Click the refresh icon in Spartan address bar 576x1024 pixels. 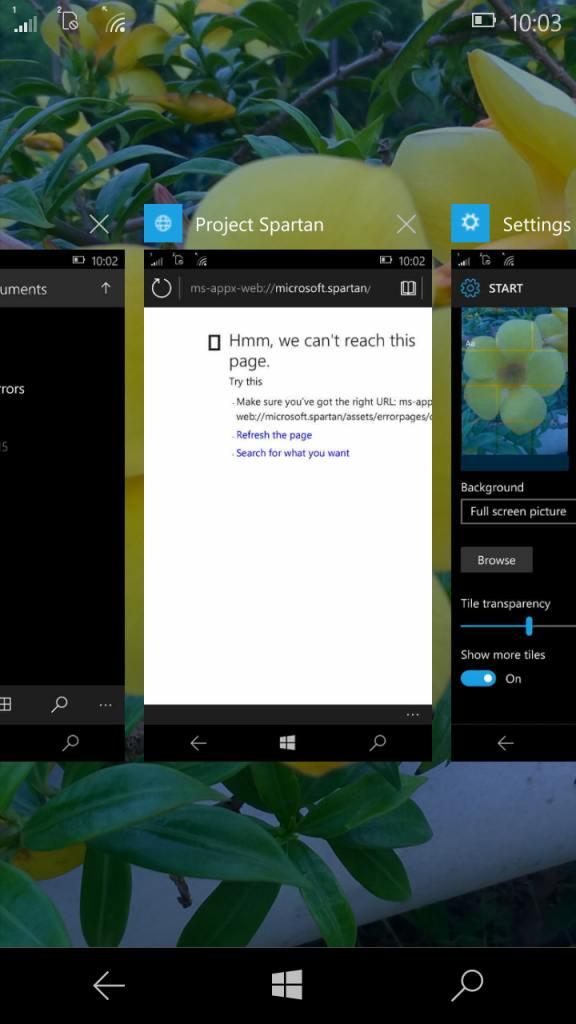click(161, 288)
